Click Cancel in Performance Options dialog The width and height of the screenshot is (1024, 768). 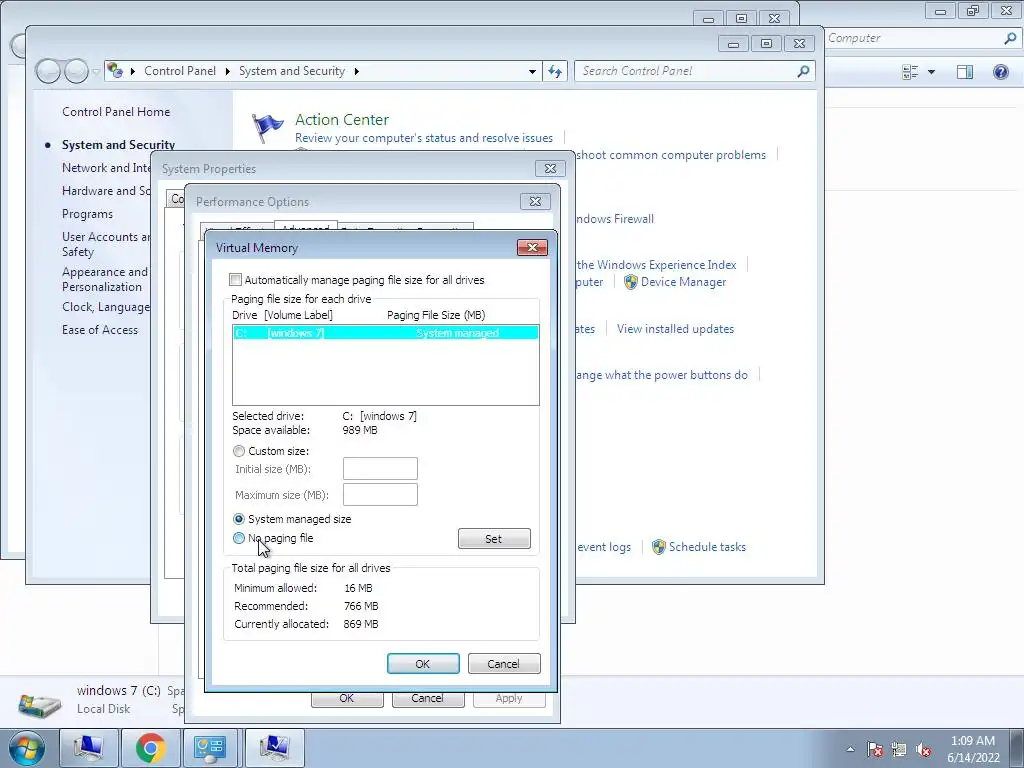pyautogui.click(x=428, y=699)
